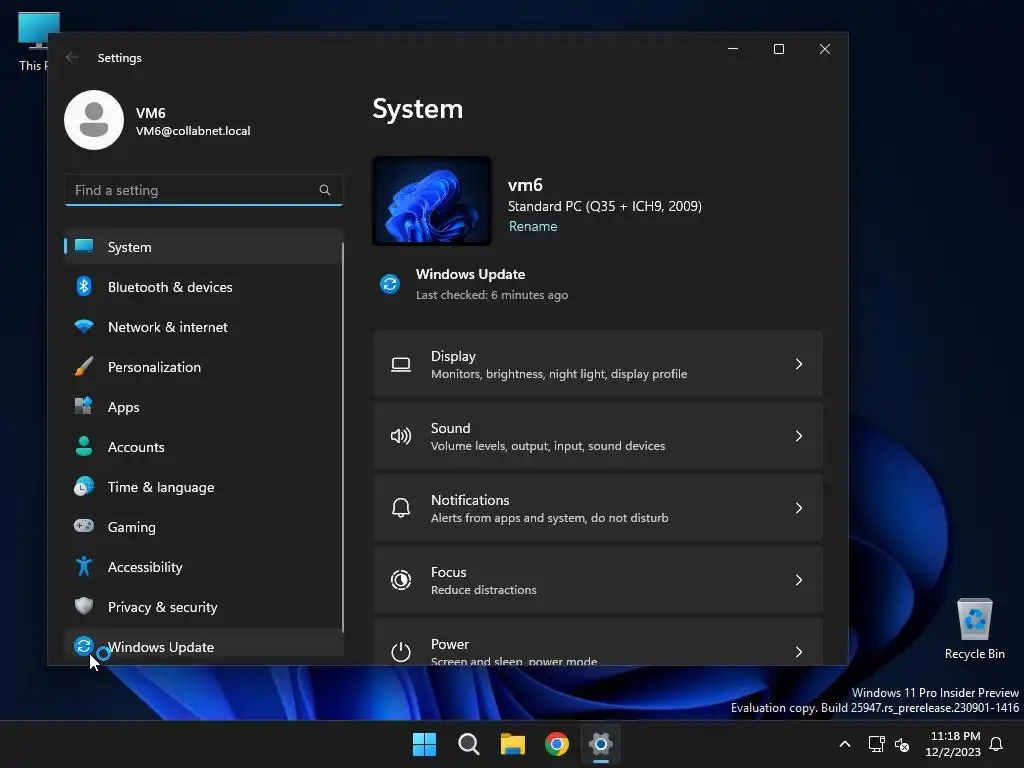Open Focus reduce distractions row

click(x=598, y=580)
